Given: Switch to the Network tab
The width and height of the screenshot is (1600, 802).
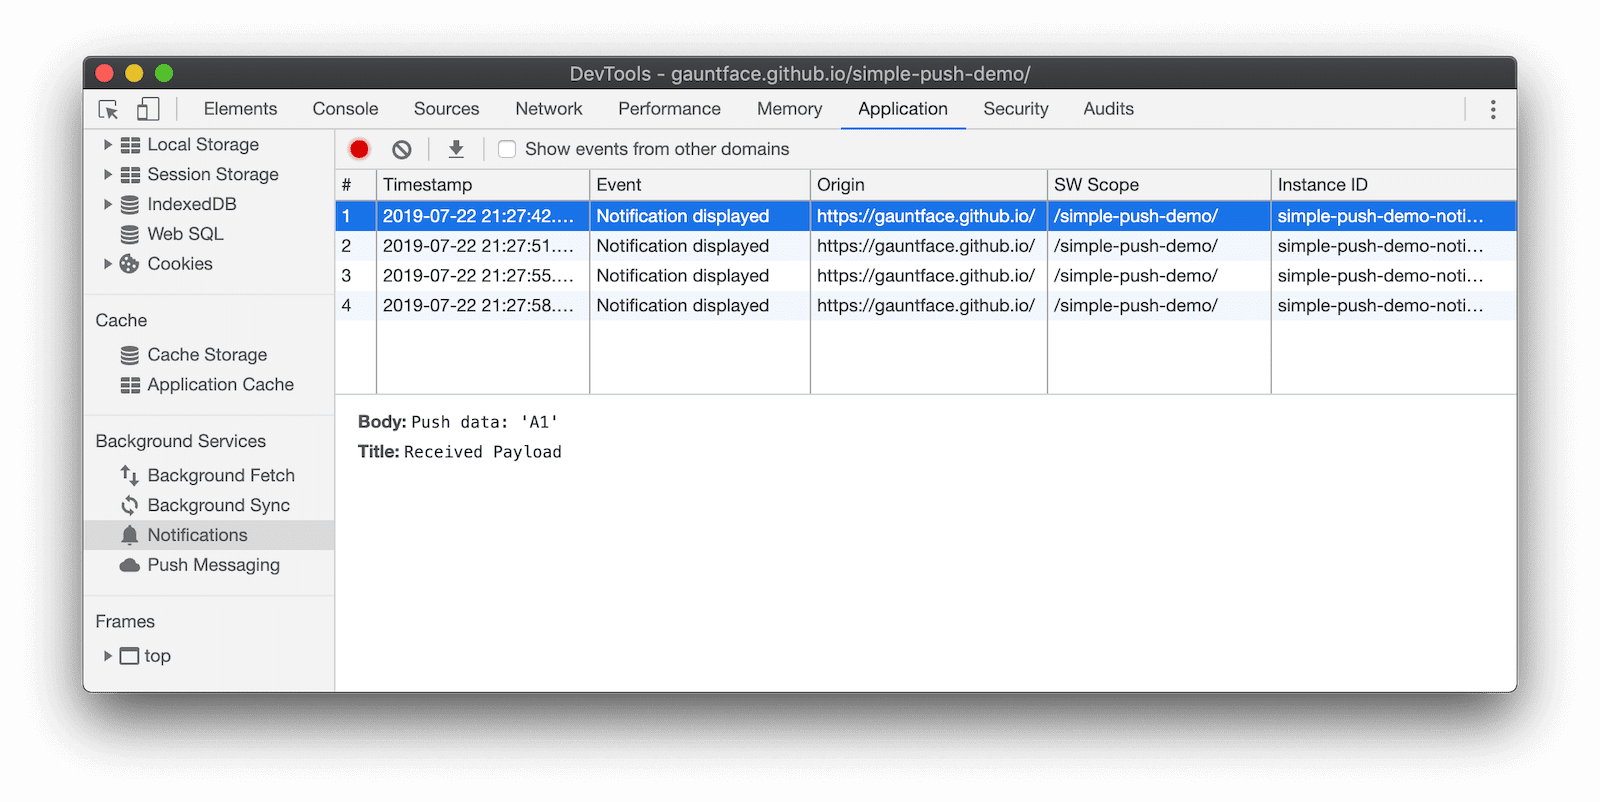Looking at the screenshot, I should click(548, 109).
